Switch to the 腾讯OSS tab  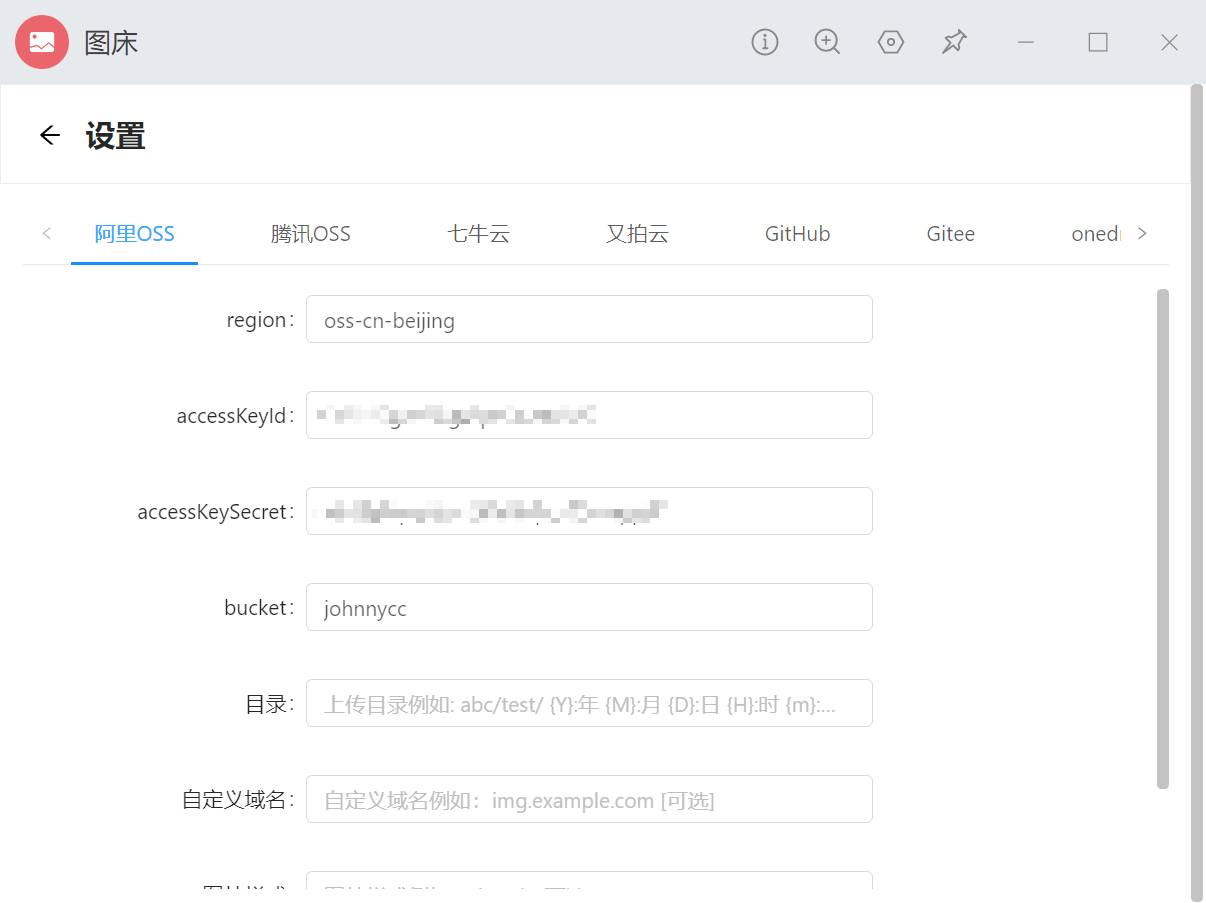(311, 234)
